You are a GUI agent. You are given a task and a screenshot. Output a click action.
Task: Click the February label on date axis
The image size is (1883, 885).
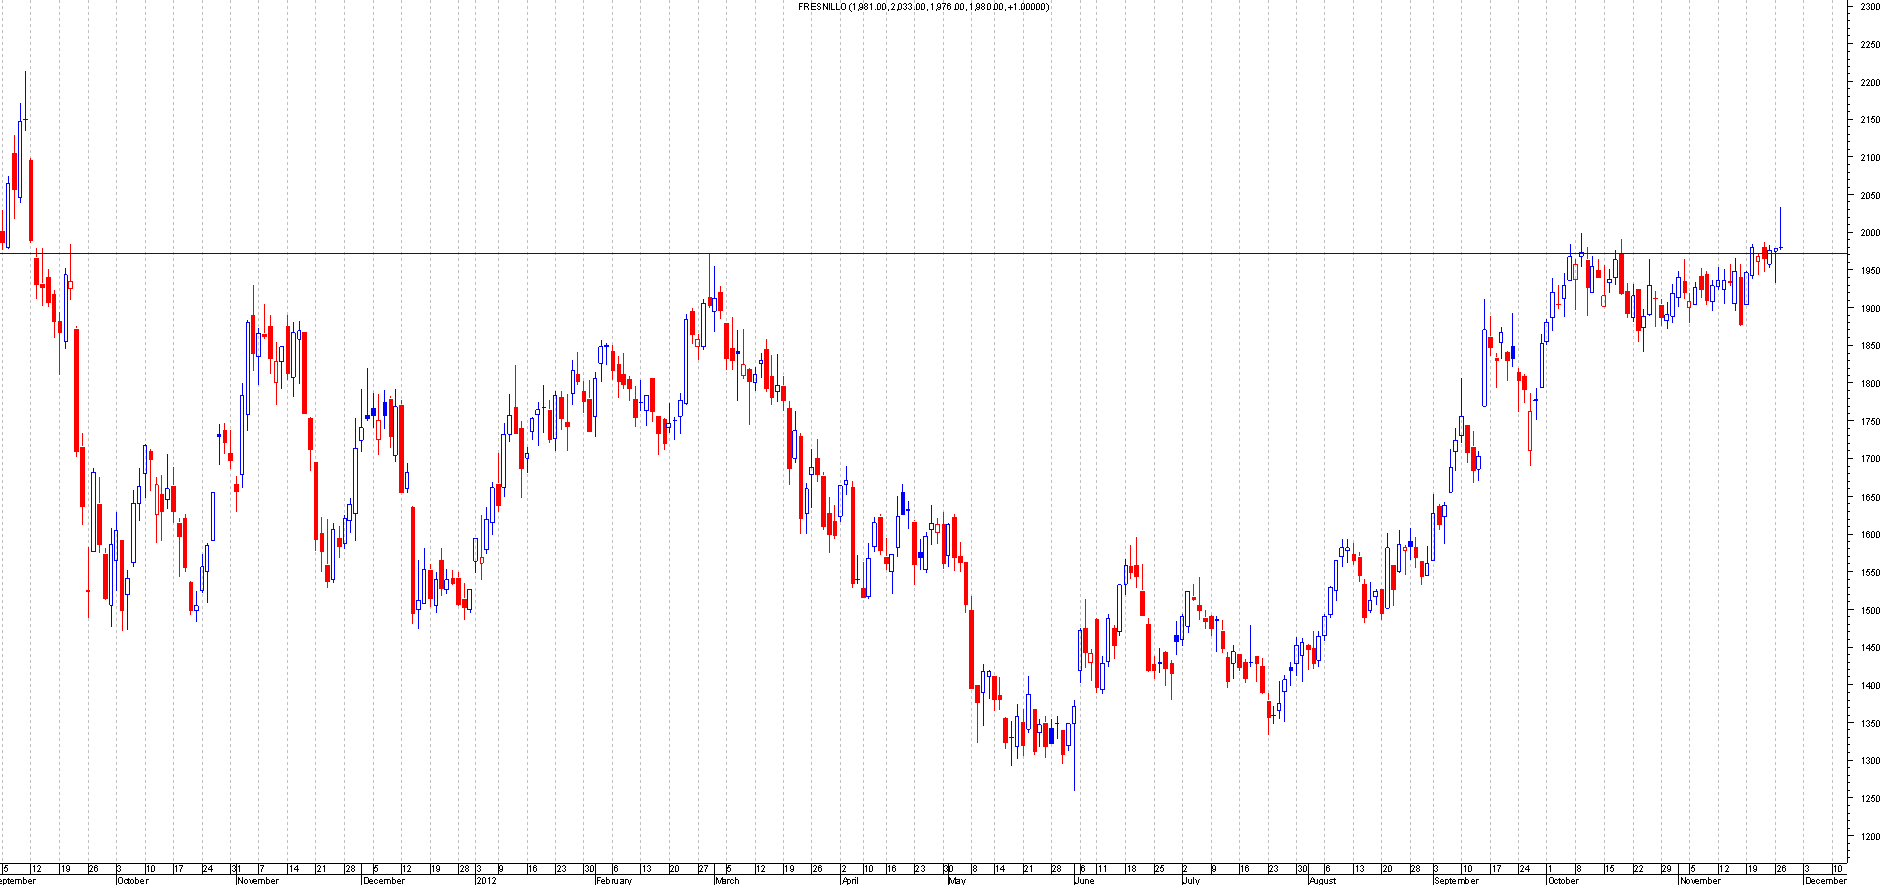(x=613, y=881)
